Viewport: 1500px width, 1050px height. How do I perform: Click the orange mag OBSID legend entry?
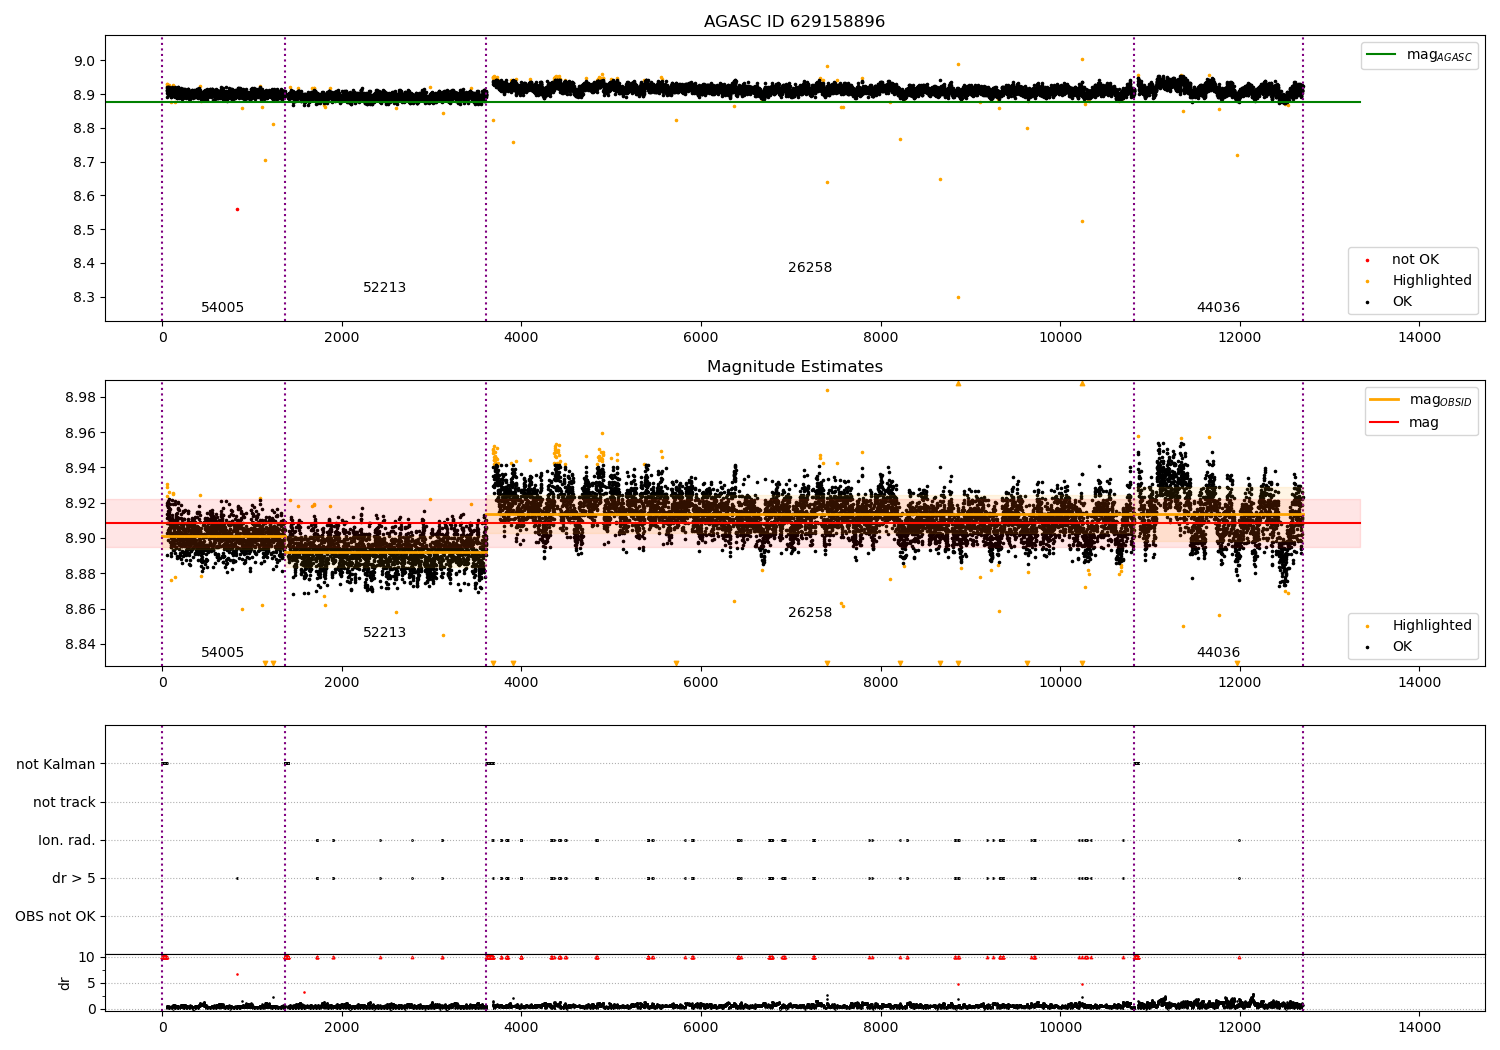pyautogui.click(x=1420, y=400)
